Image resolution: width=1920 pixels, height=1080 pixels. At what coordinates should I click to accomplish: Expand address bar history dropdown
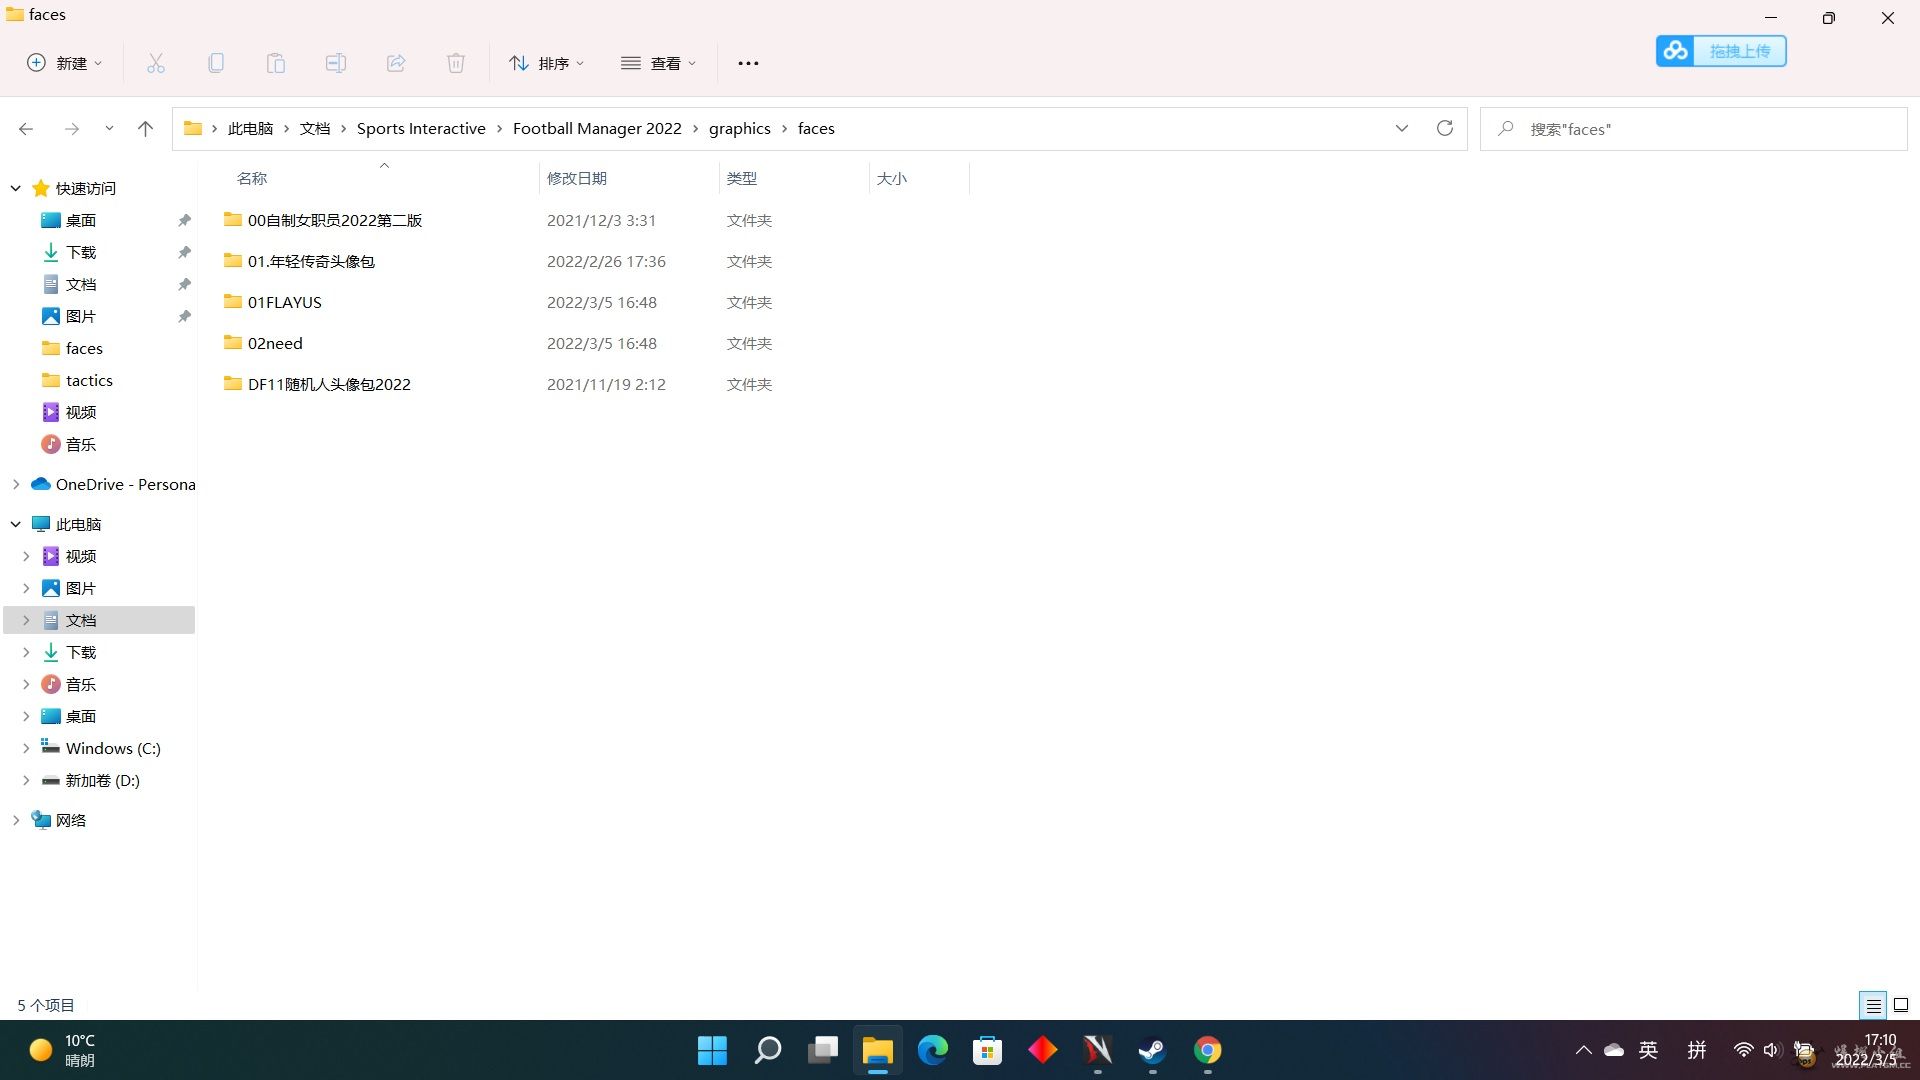(x=1402, y=128)
